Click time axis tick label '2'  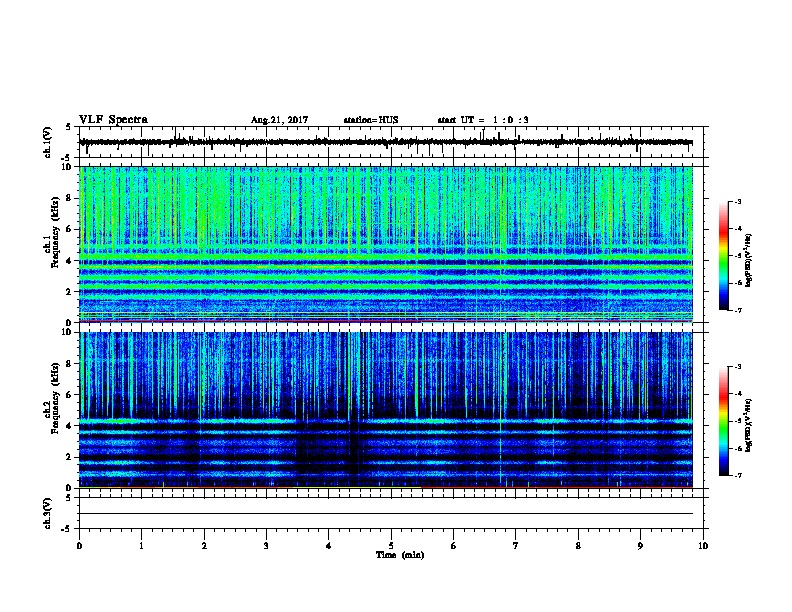(204, 546)
